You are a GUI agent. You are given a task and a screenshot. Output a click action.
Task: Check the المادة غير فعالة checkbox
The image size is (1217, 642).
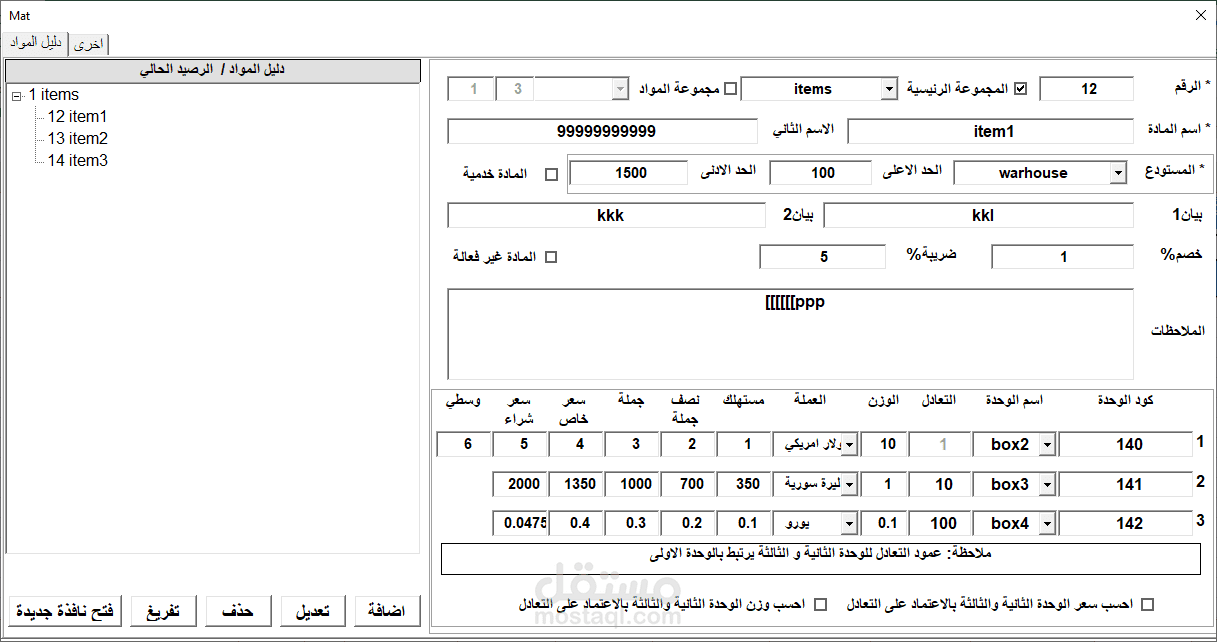click(549, 257)
